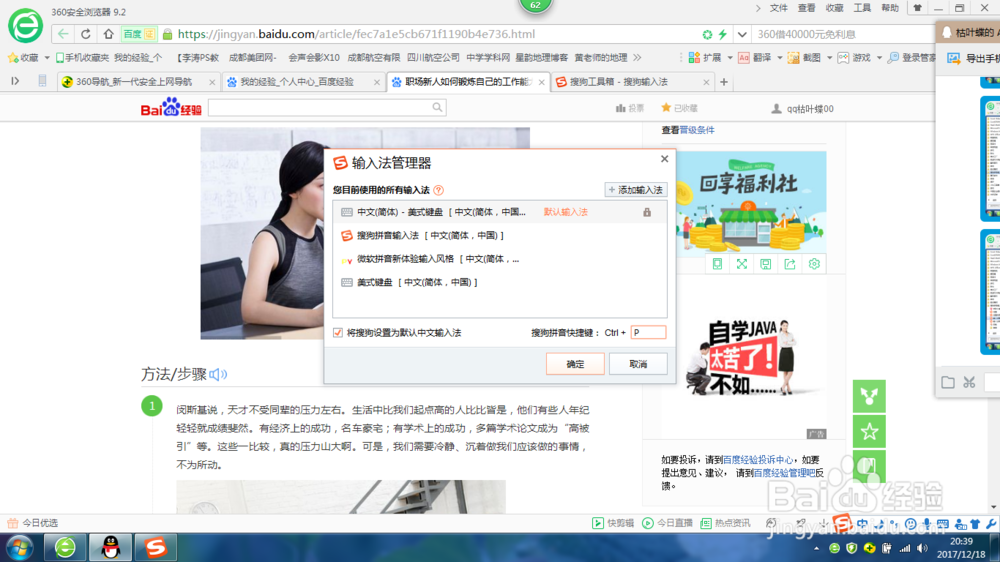
Task: Click the green star favorite sidebar button
Action: pyautogui.click(x=869, y=432)
